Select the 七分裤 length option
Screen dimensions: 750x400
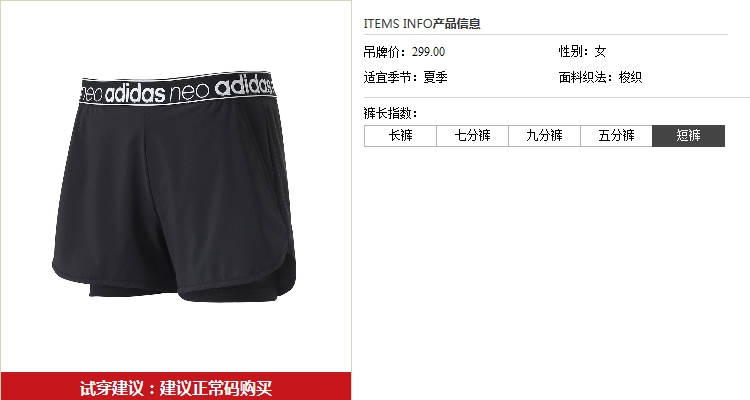(x=473, y=136)
